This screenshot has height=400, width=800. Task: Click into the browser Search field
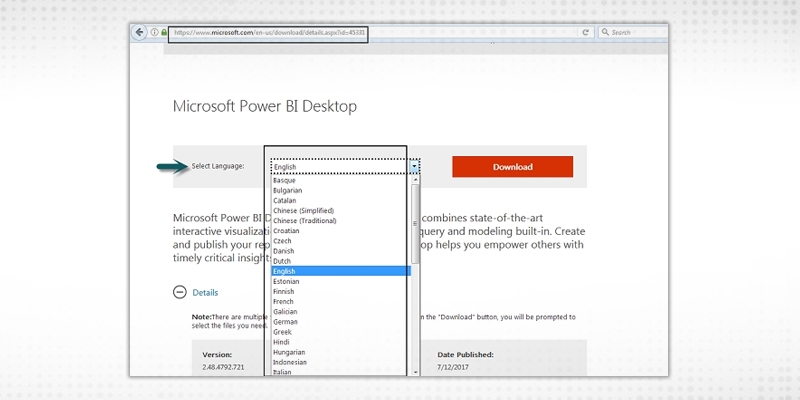coord(632,32)
